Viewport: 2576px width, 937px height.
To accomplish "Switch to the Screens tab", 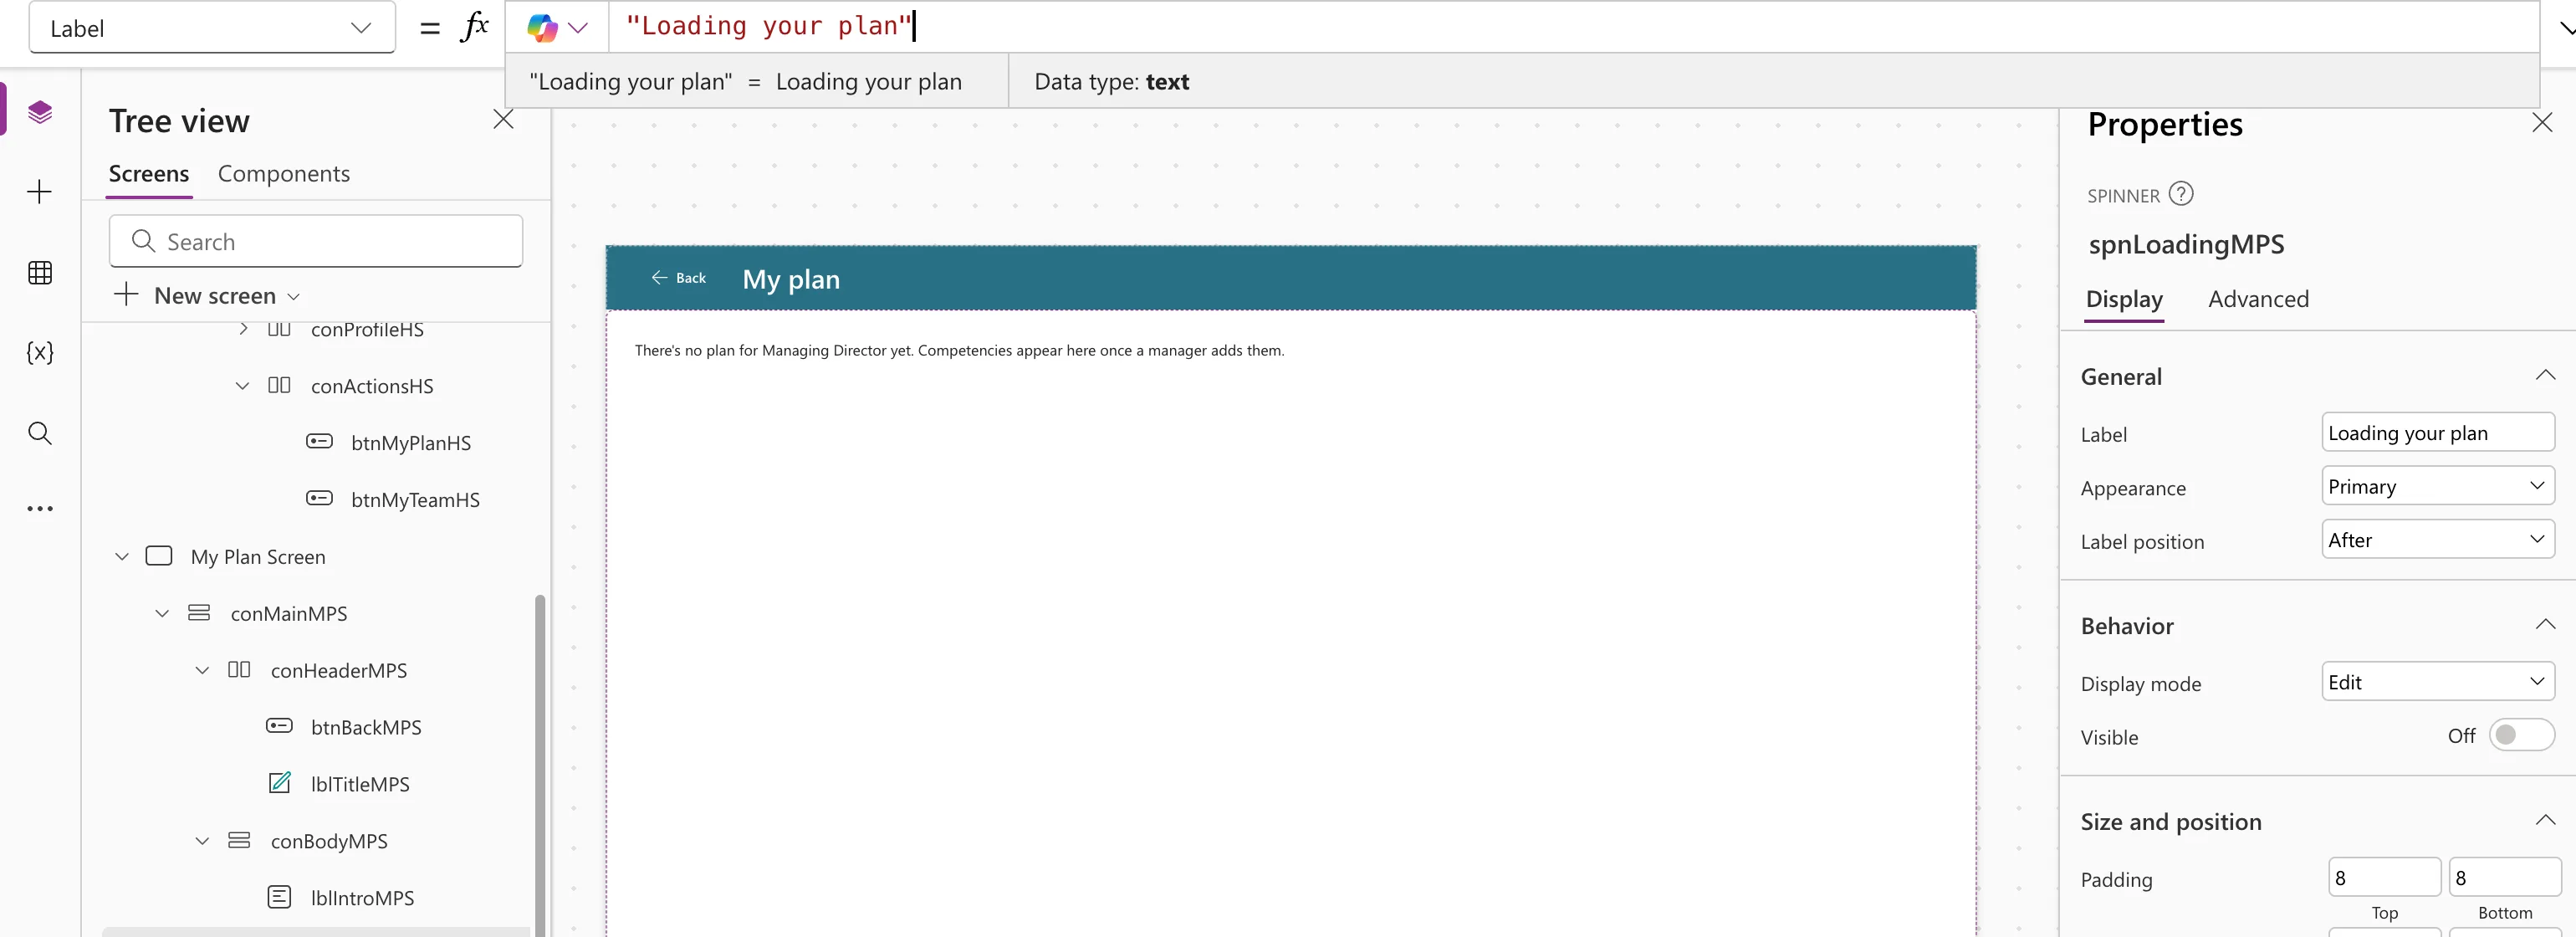I will click(x=149, y=174).
